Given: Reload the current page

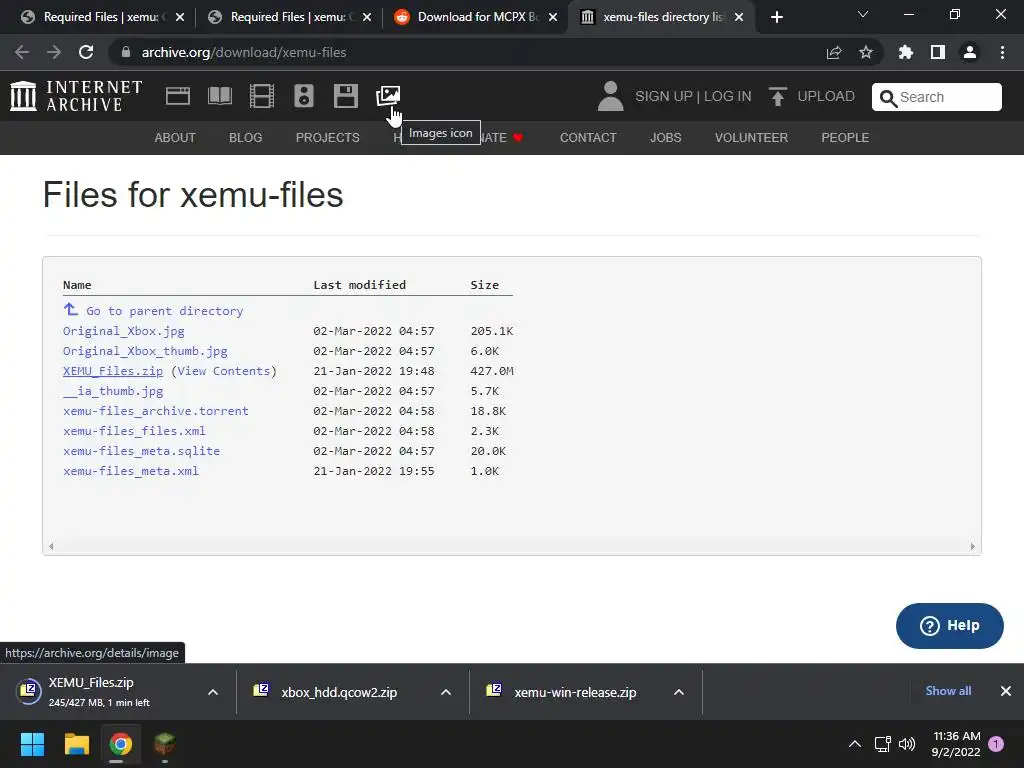Looking at the screenshot, I should click(x=86, y=52).
